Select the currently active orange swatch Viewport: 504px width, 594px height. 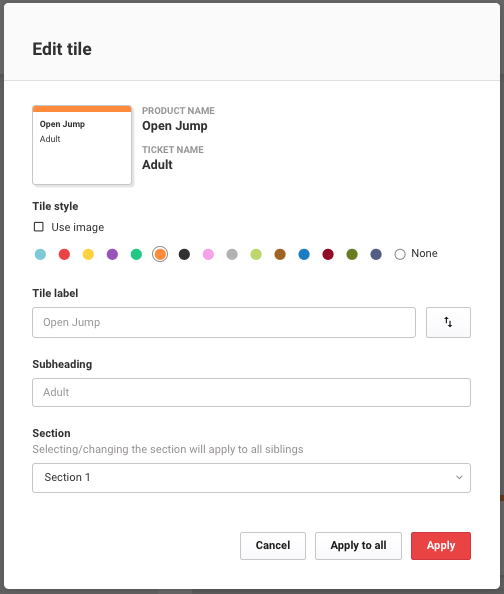160,254
